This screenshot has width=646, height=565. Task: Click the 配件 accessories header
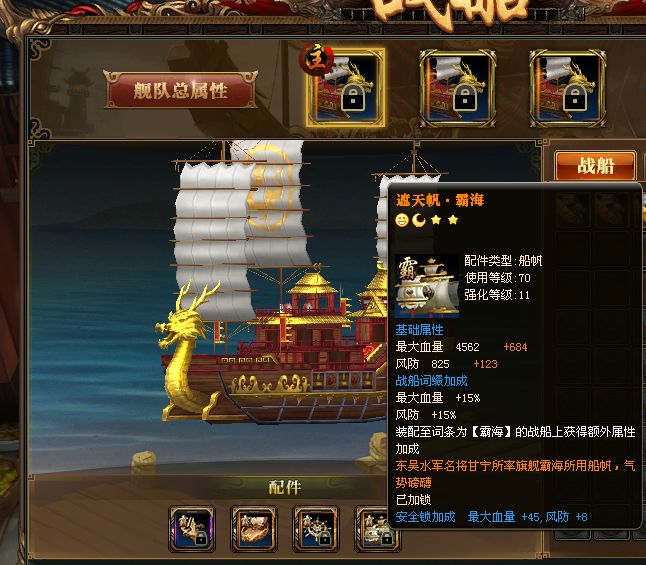[x=285, y=487]
